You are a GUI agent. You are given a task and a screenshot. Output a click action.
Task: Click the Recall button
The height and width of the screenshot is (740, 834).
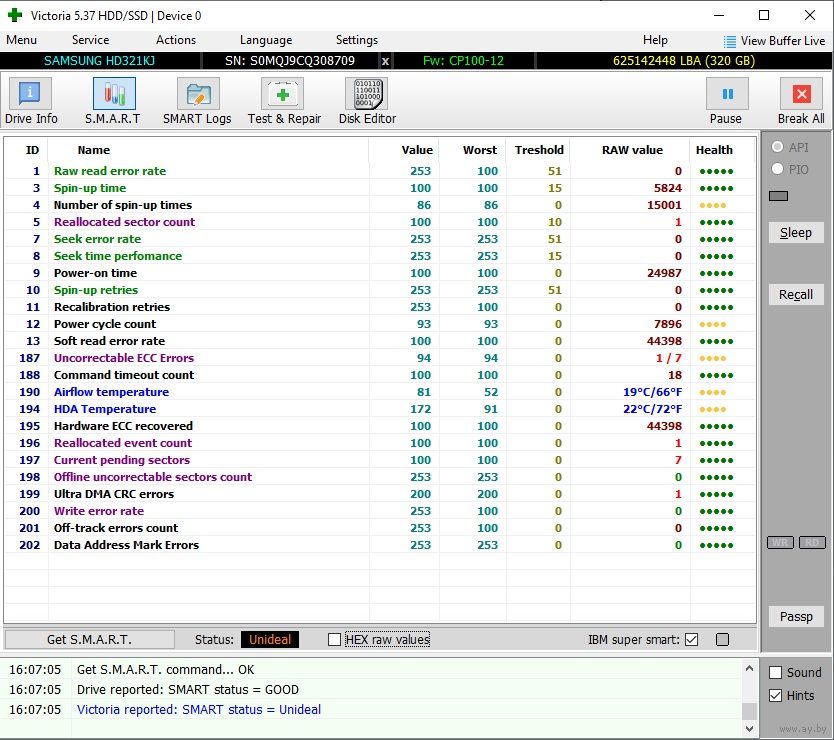click(x=796, y=294)
